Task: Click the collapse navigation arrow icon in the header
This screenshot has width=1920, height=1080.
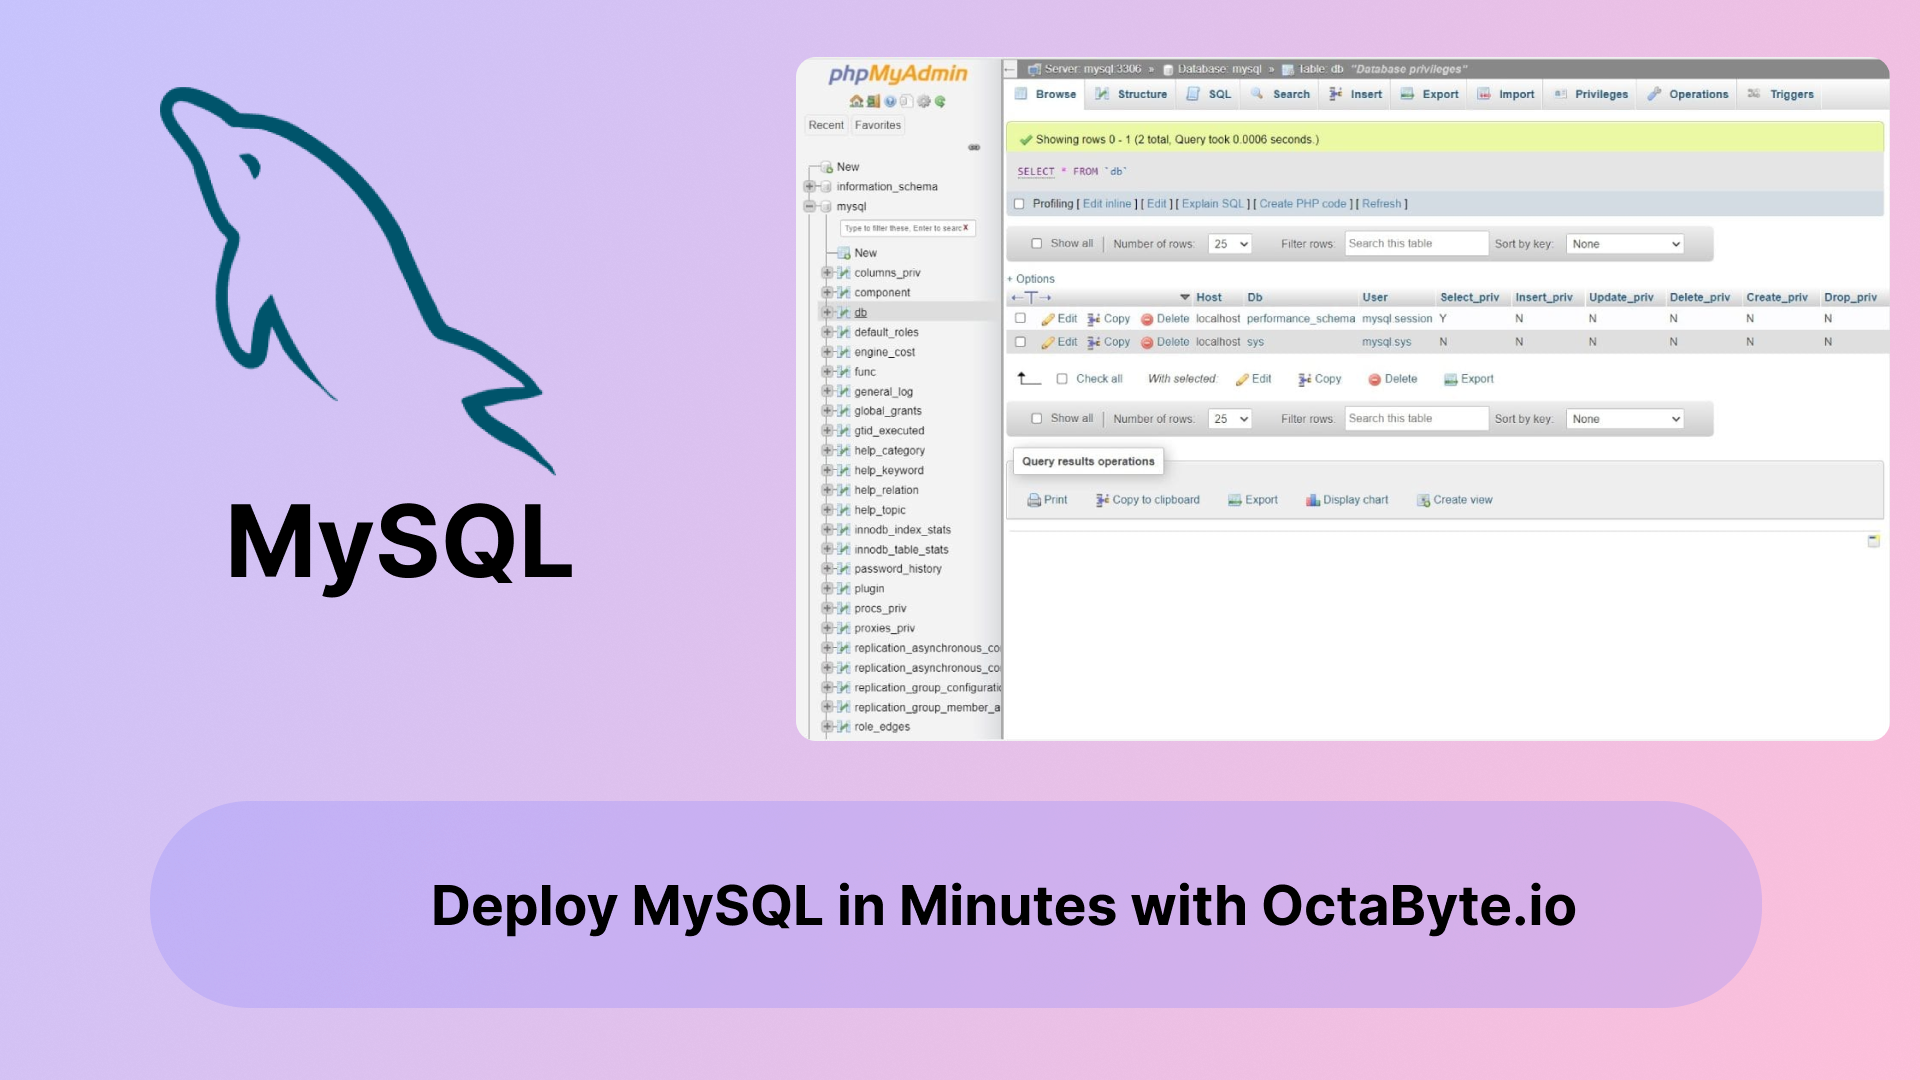Action: coord(1010,69)
